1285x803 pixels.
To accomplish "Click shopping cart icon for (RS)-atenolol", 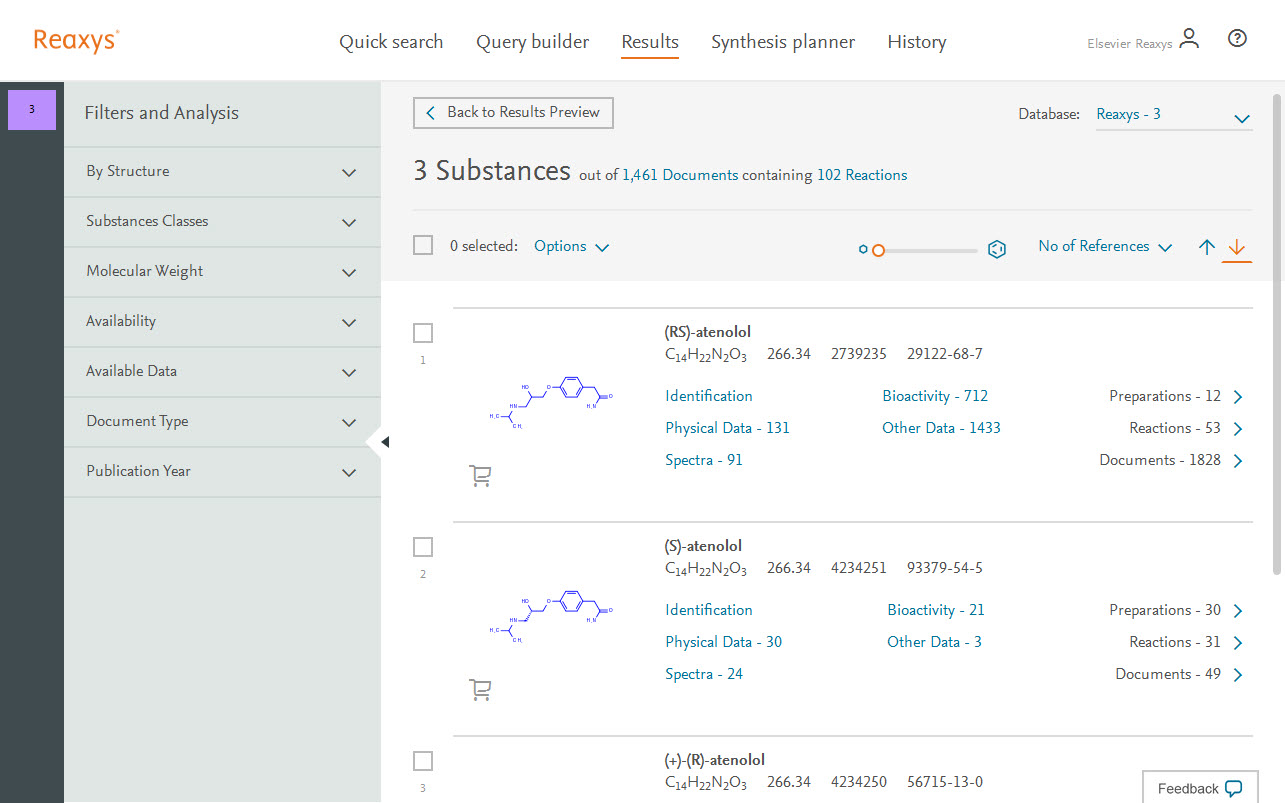I will [480, 476].
